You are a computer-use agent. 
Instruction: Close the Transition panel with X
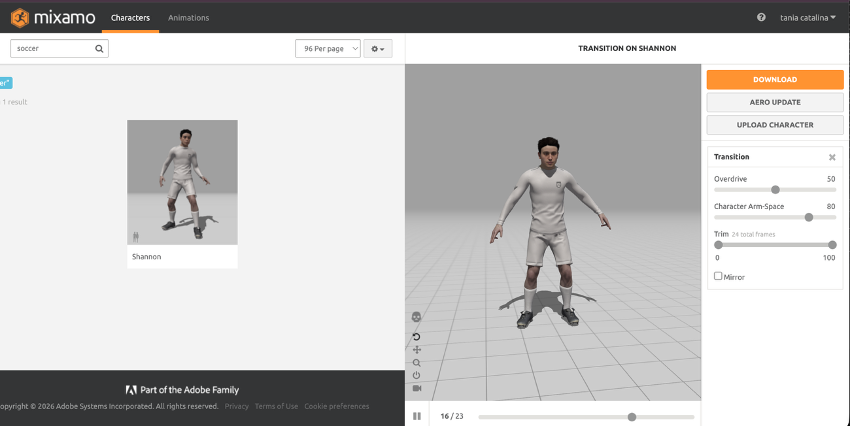832,157
